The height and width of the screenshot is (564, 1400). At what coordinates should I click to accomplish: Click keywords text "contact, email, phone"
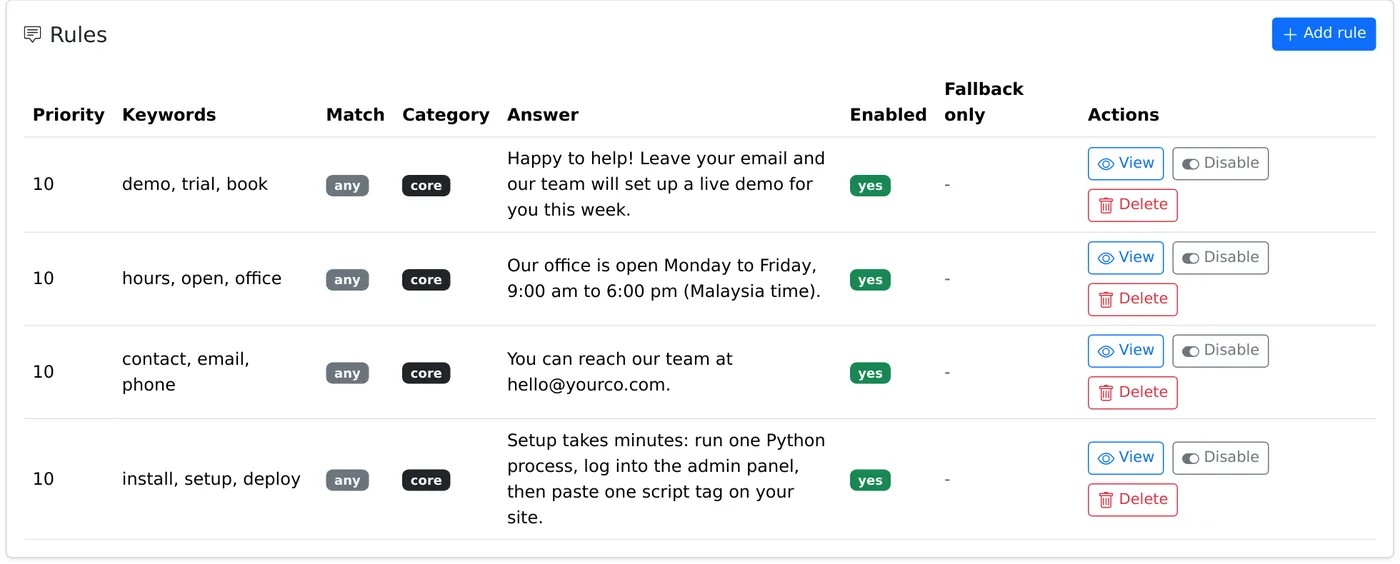[x=186, y=372]
